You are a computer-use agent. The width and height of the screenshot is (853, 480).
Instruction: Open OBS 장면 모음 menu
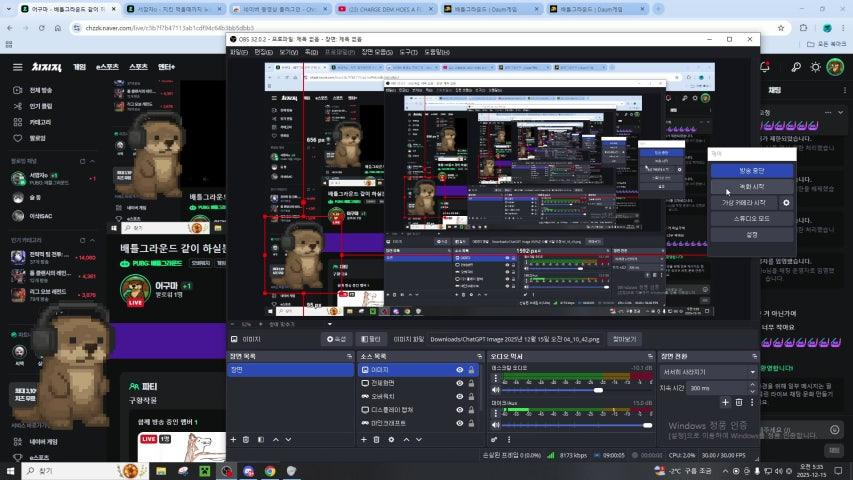point(377,52)
